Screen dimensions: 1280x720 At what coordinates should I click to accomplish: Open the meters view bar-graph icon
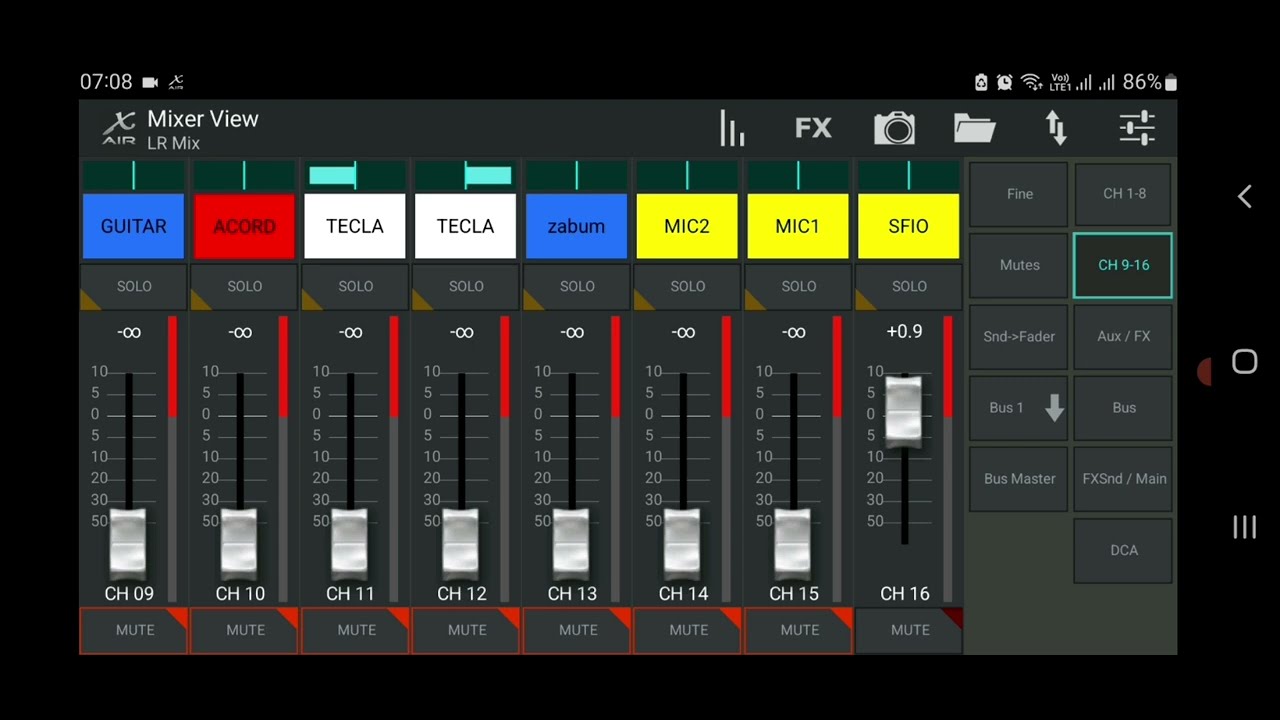click(x=732, y=128)
